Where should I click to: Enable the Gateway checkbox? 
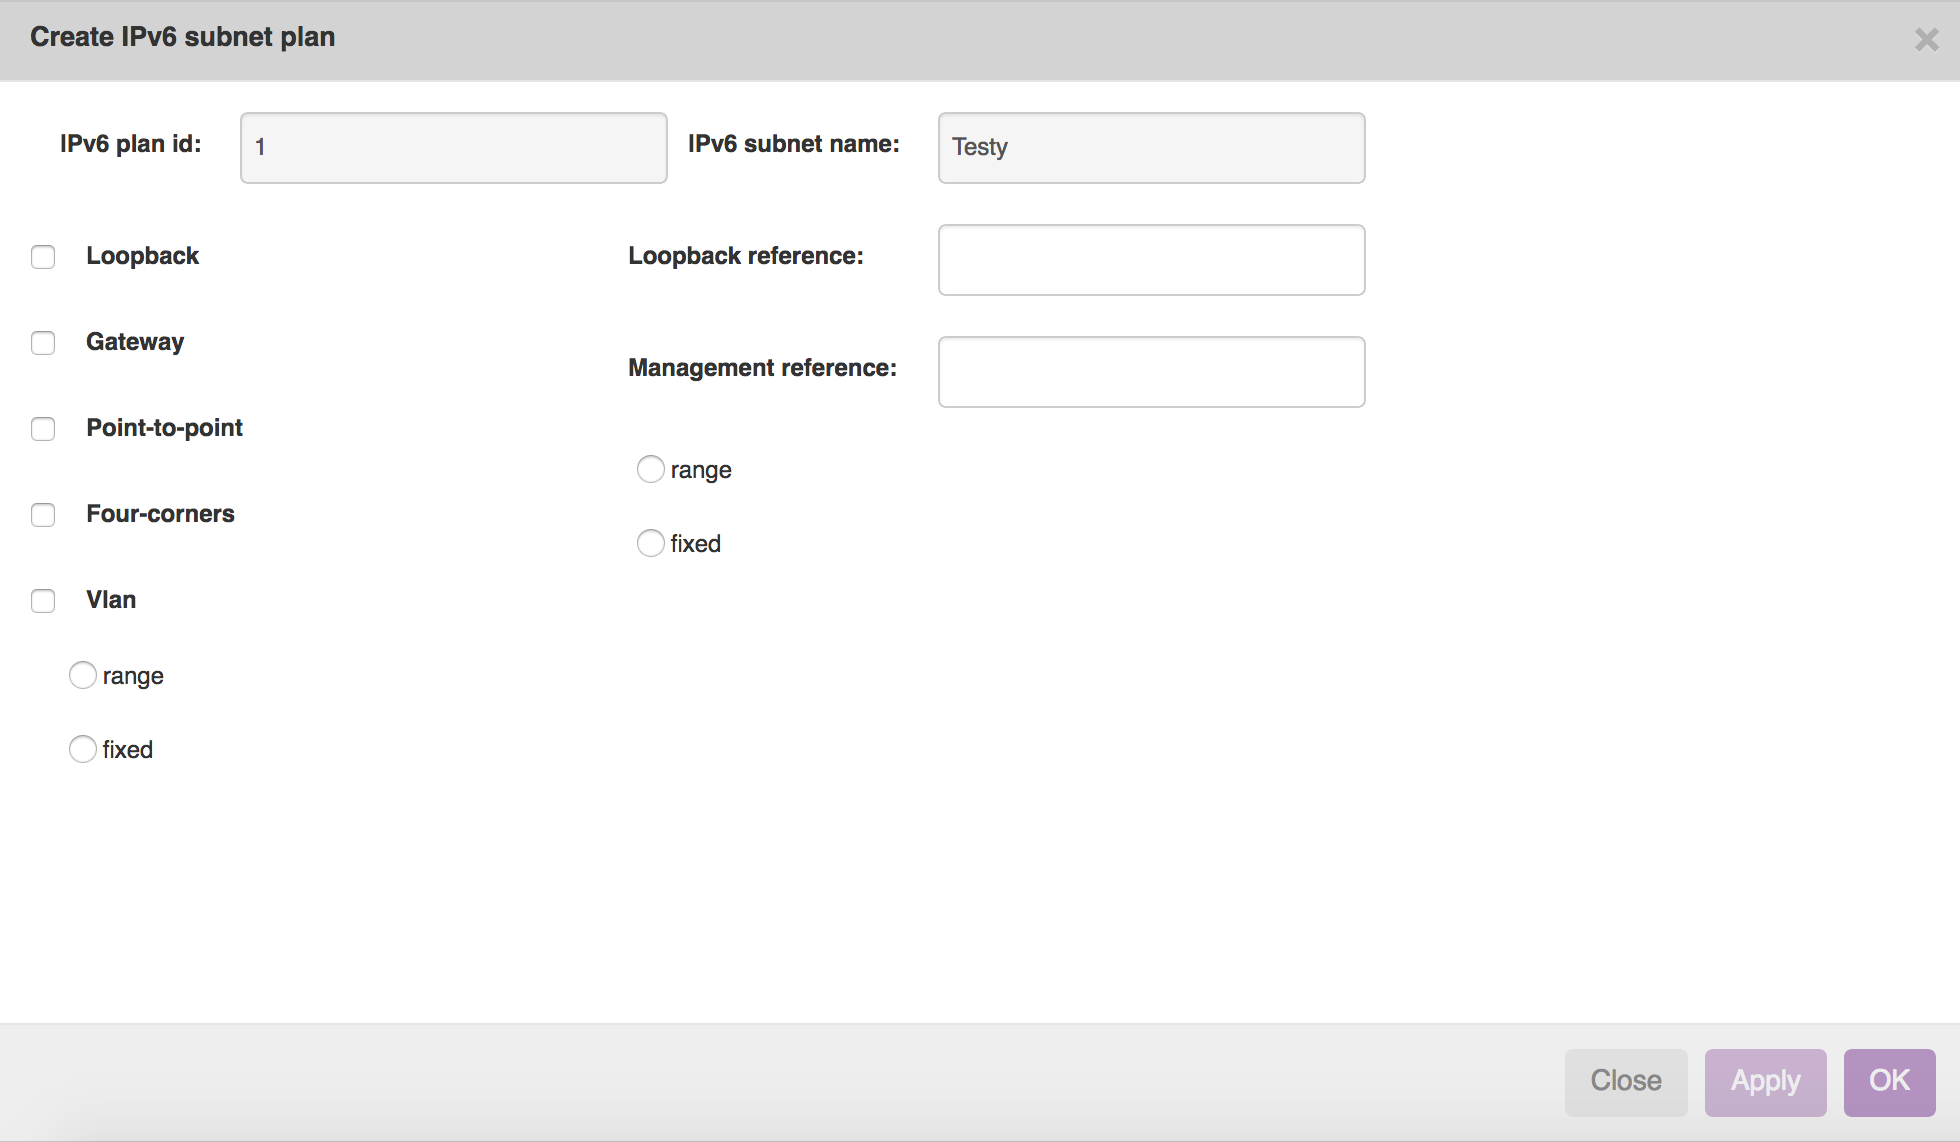[x=43, y=343]
